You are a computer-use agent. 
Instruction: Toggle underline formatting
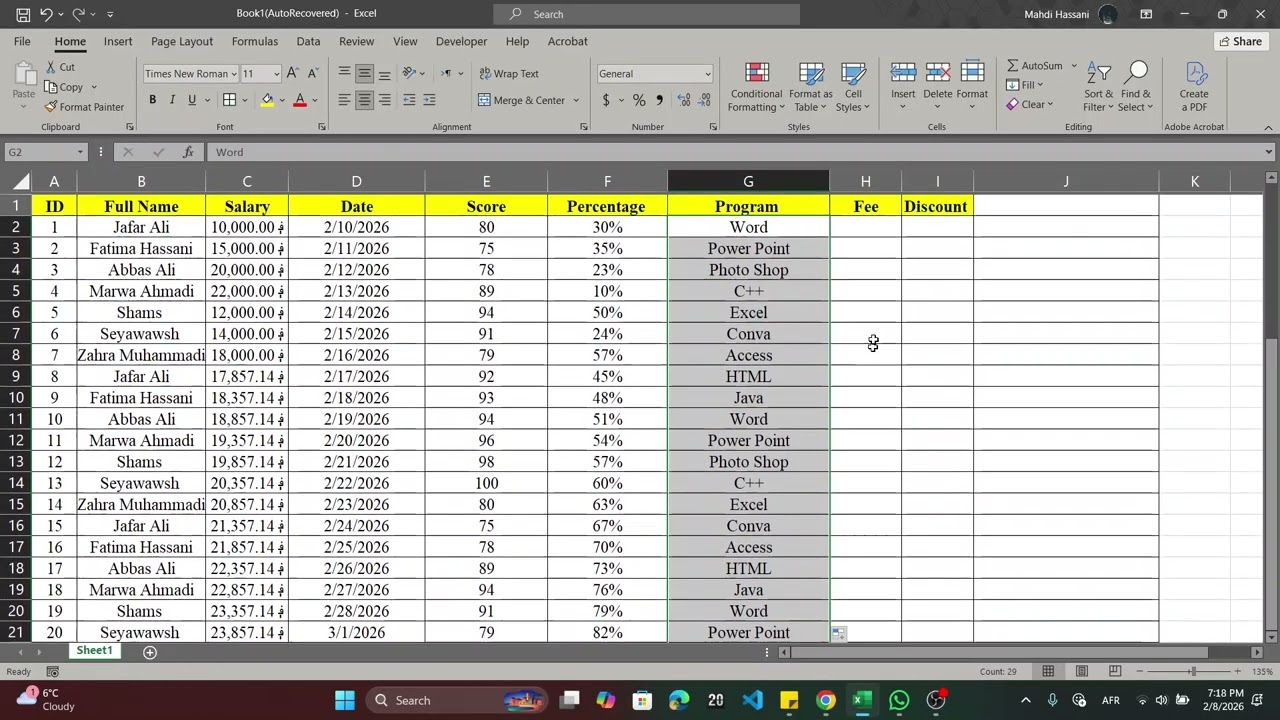point(192,100)
